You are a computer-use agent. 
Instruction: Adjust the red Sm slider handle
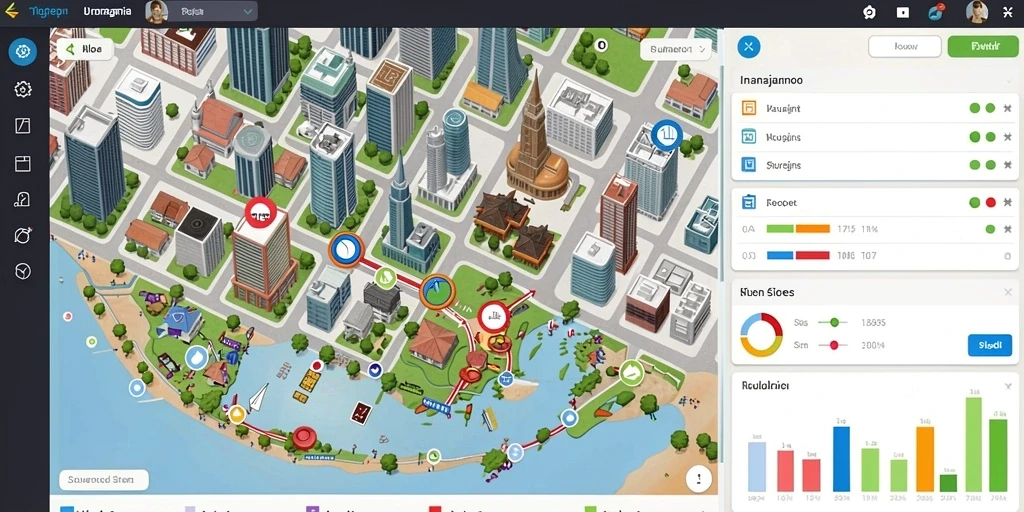(x=833, y=345)
